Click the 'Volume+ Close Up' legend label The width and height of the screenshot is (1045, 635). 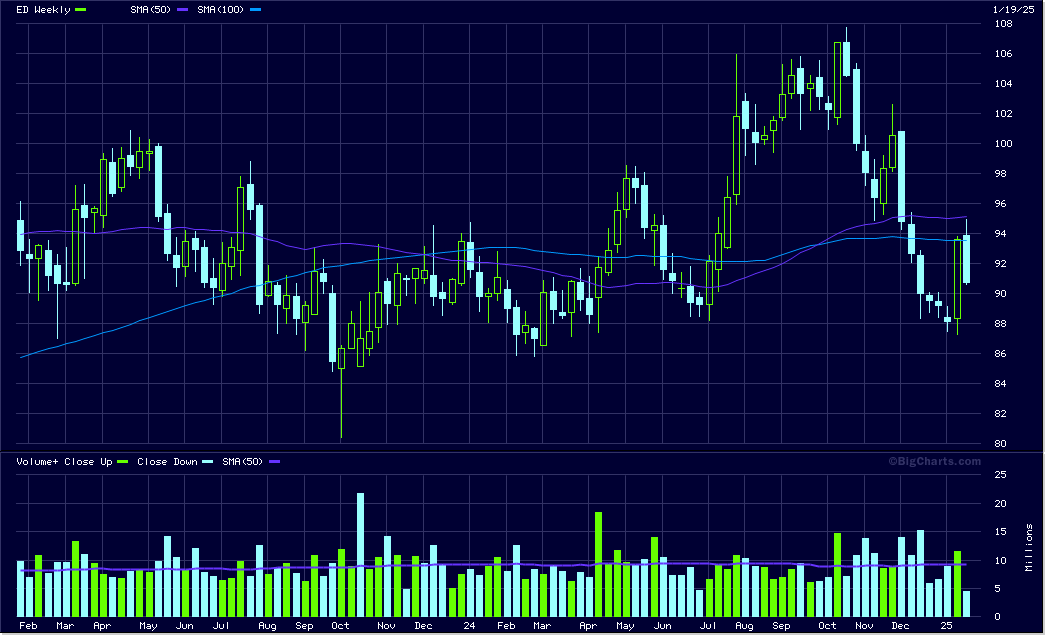64,462
